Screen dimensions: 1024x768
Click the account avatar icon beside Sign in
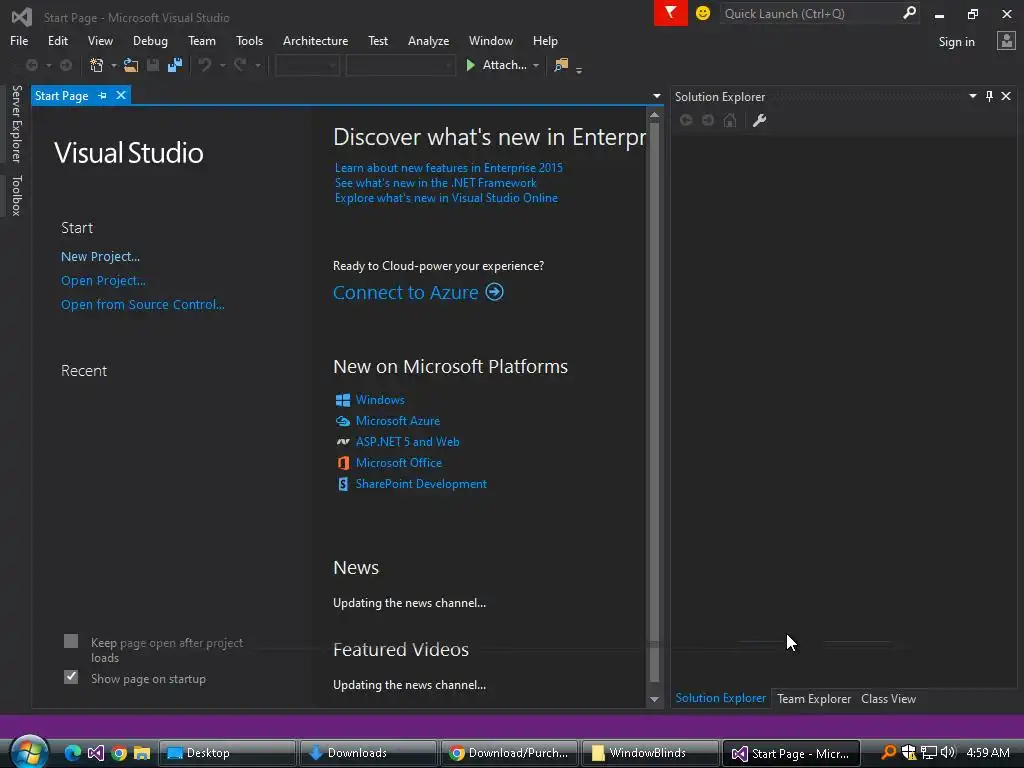coord(1006,41)
